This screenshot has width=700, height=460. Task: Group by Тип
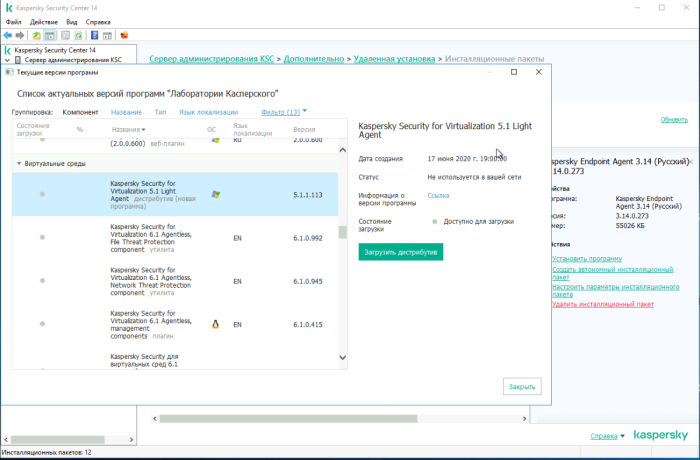coord(160,112)
